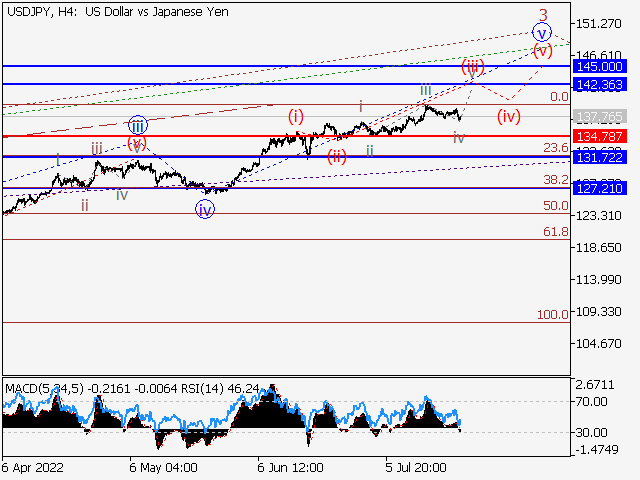This screenshot has height=480, width=640.
Task: Click the RSI(14) 46.24 indicator reading
Action: (220, 389)
